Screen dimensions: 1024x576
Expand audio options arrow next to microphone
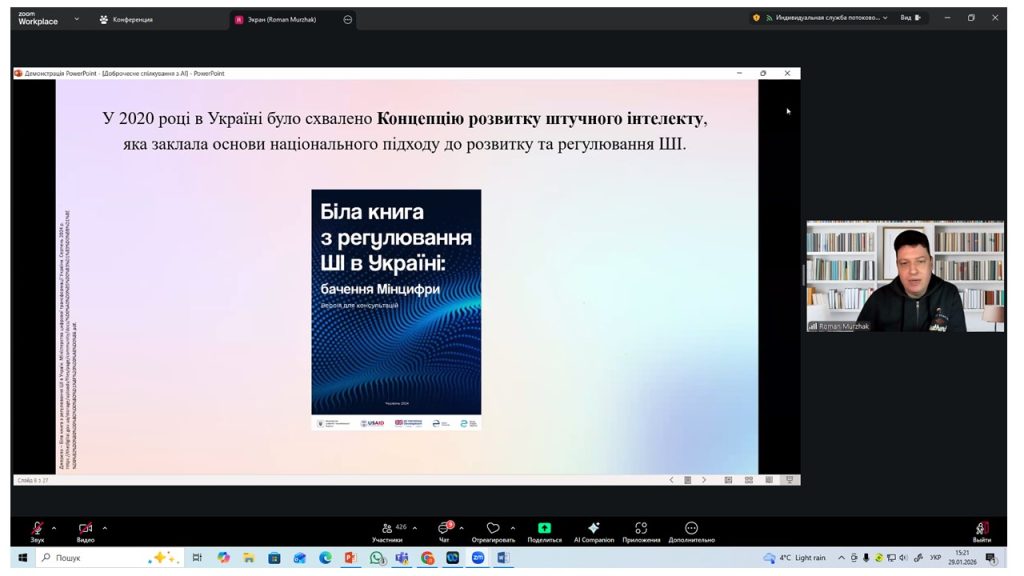tap(54, 527)
